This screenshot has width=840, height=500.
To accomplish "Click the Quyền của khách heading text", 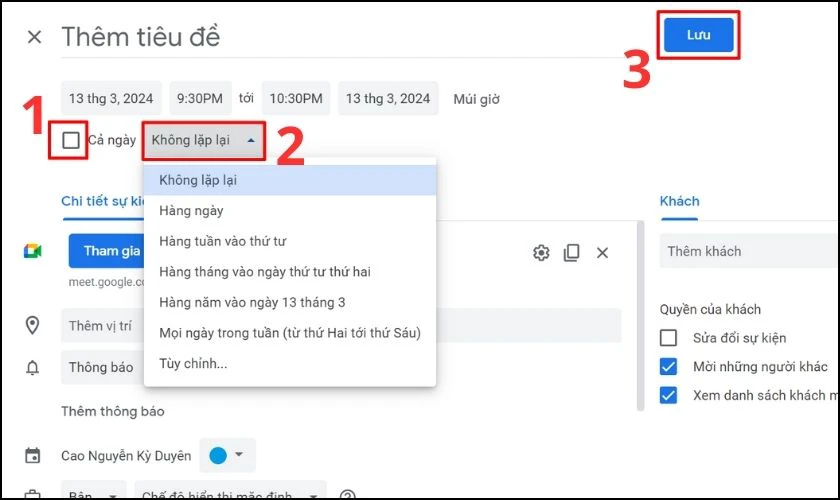I will click(x=710, y=309).
